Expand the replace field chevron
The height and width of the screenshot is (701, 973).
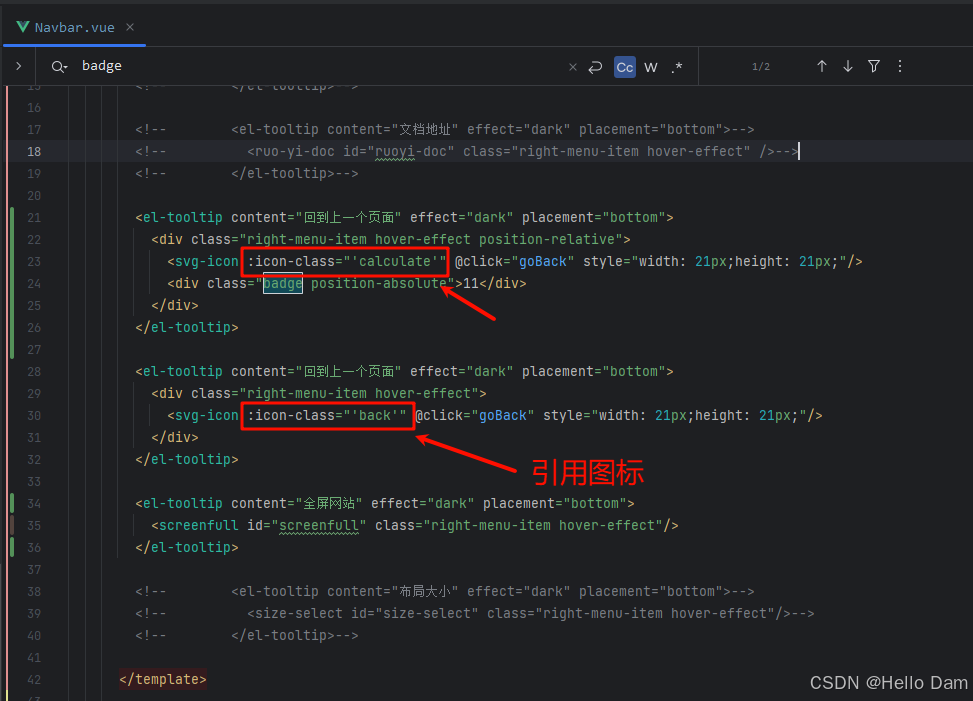(19, 66)
